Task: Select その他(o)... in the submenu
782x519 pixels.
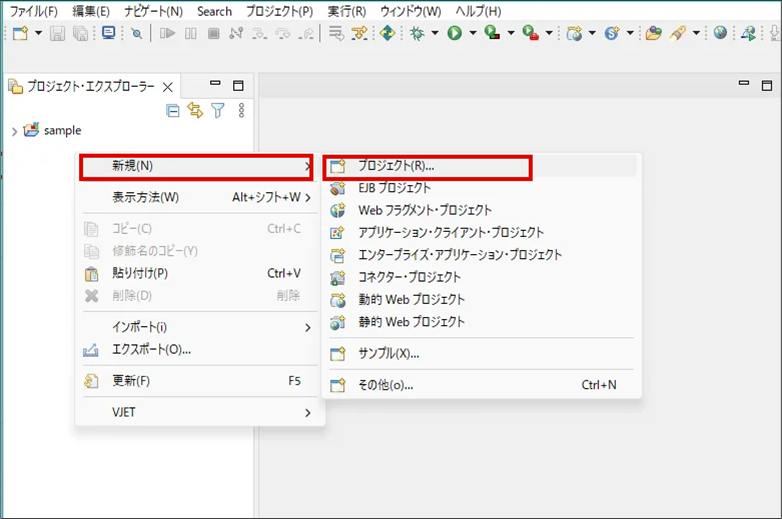Action: (x=385, y=384)
